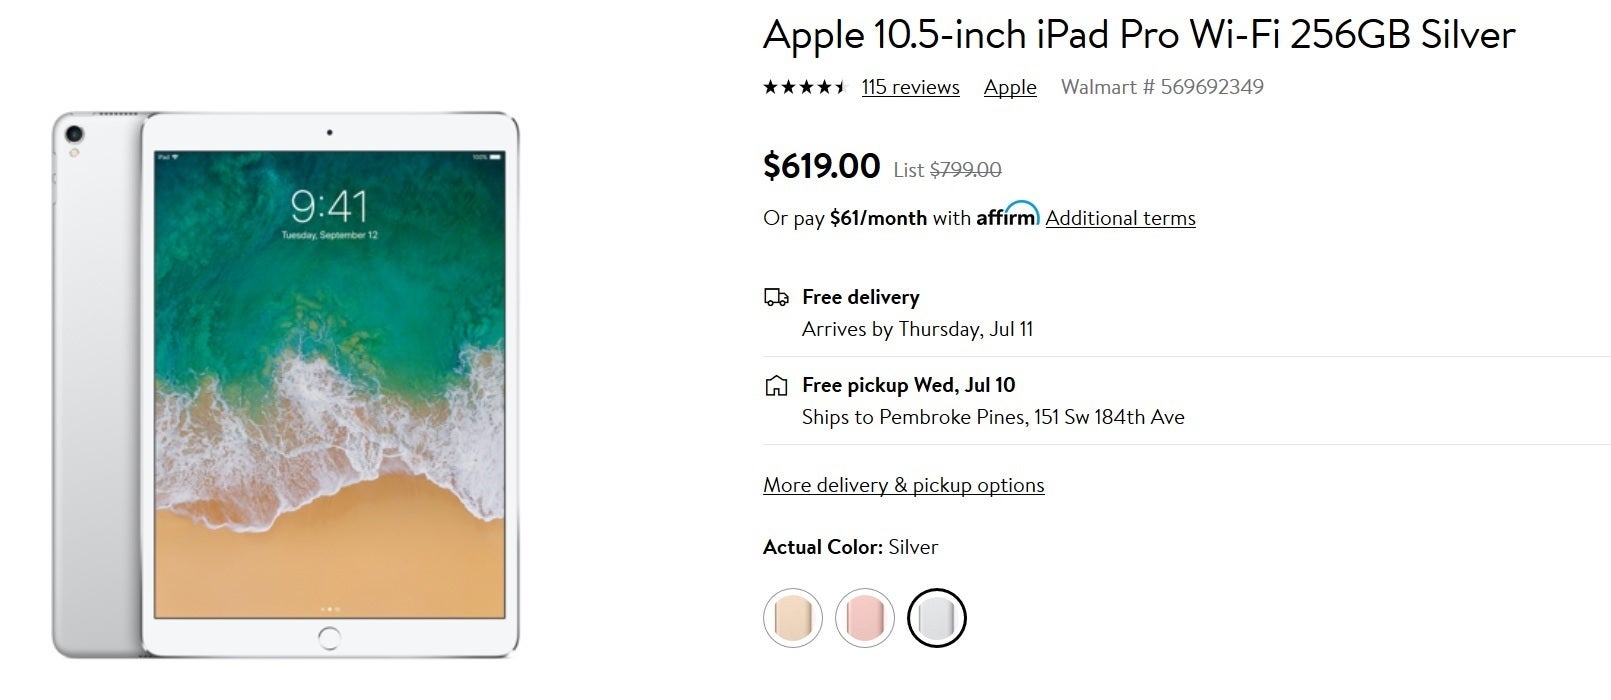Open the 115 reviews link
Image resolution: width=1611 pixels, height=700 pixels.
point(910,87)
